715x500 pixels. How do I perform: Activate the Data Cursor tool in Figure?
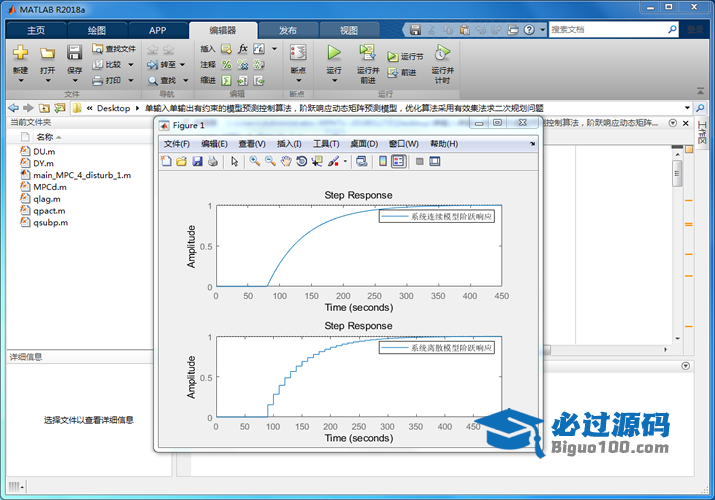point(317,161)
